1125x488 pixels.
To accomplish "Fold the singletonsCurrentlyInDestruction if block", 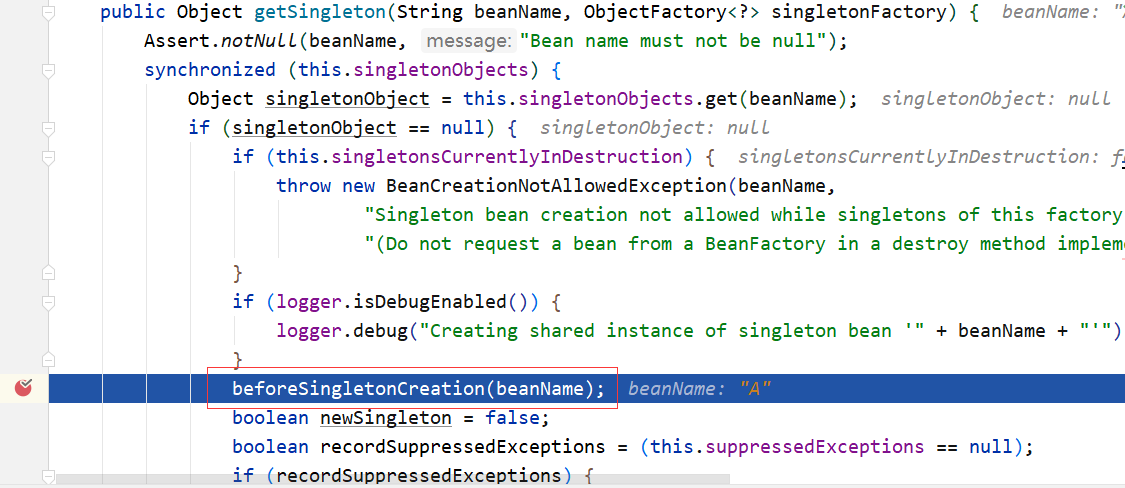I will point(48,157).
